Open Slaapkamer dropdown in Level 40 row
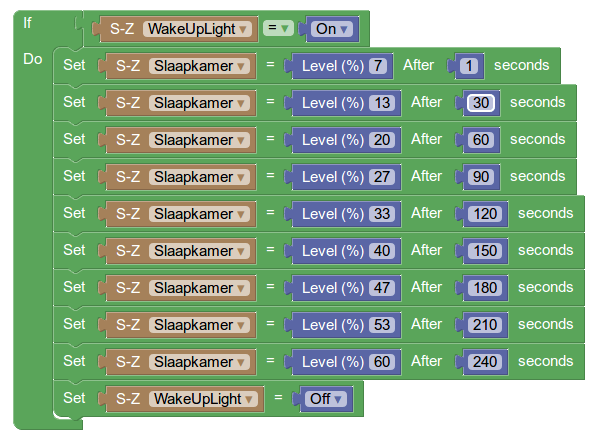 [x=199, y=251]
